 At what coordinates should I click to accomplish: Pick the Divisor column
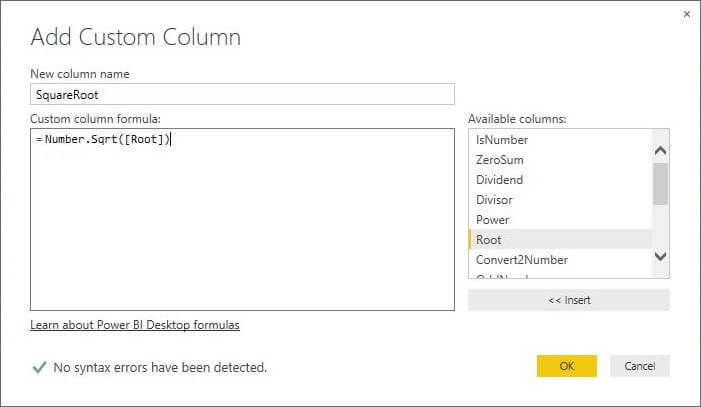(495, 200)
